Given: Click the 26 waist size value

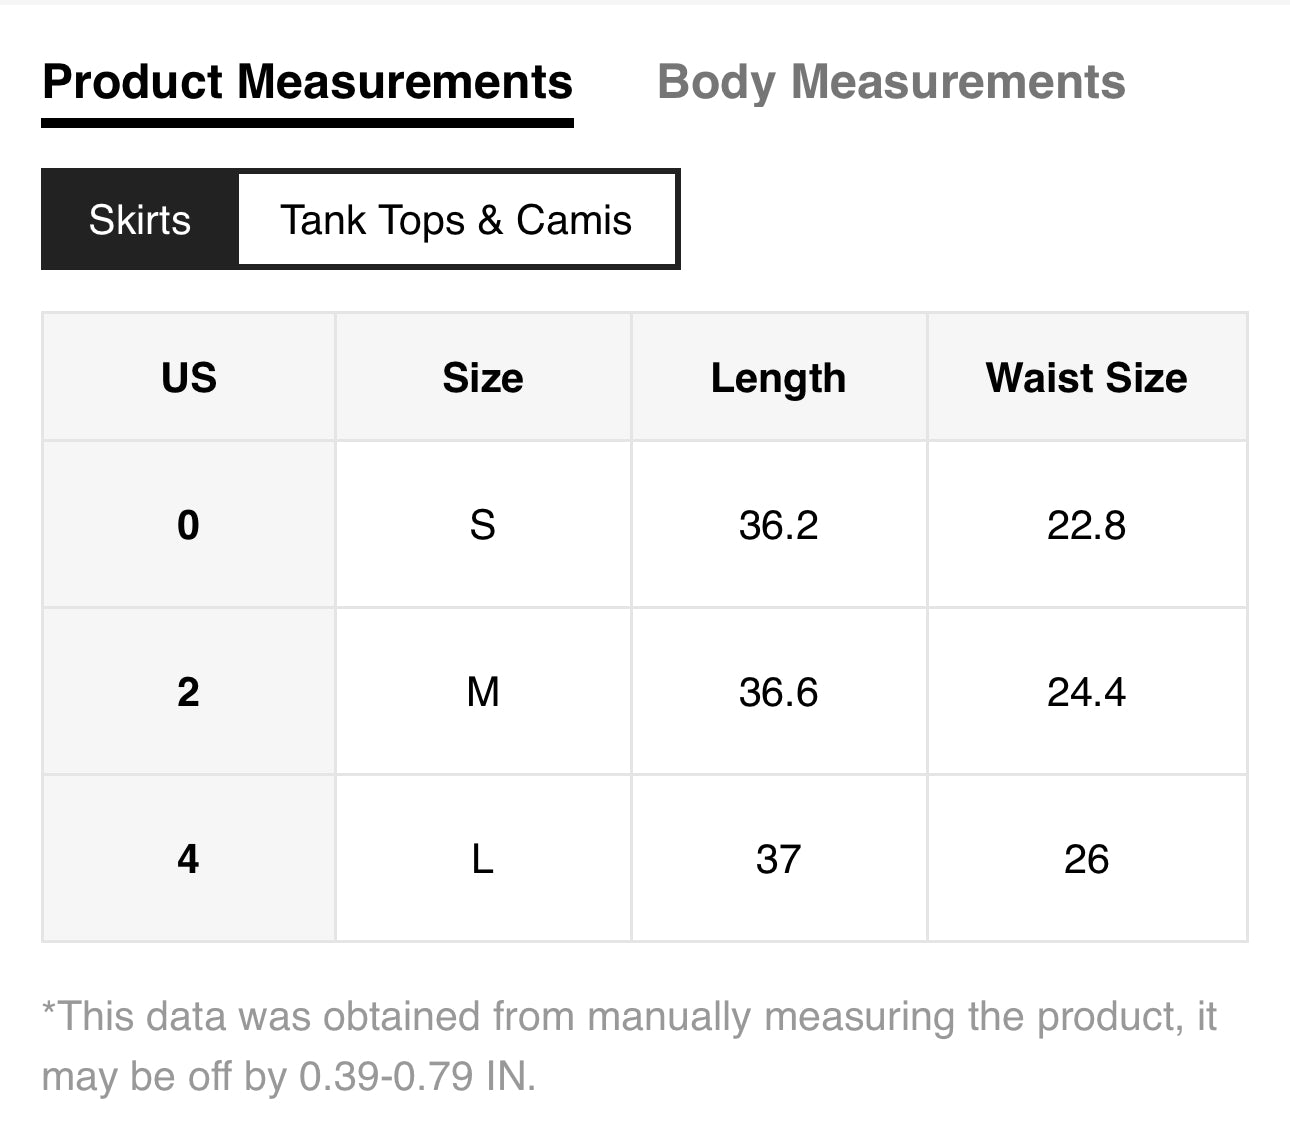Looking at the screenshot, I should point(1086,859).
